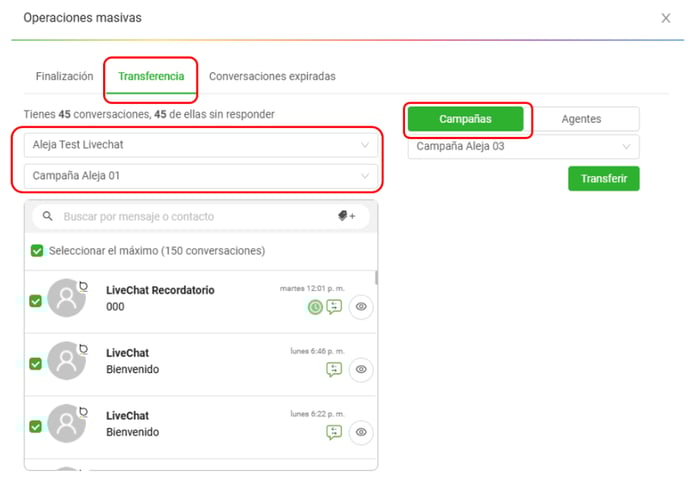Screen dimensions: 688x485
Task: Select the Agentes destination option
Action: click(x=581, y=119)
